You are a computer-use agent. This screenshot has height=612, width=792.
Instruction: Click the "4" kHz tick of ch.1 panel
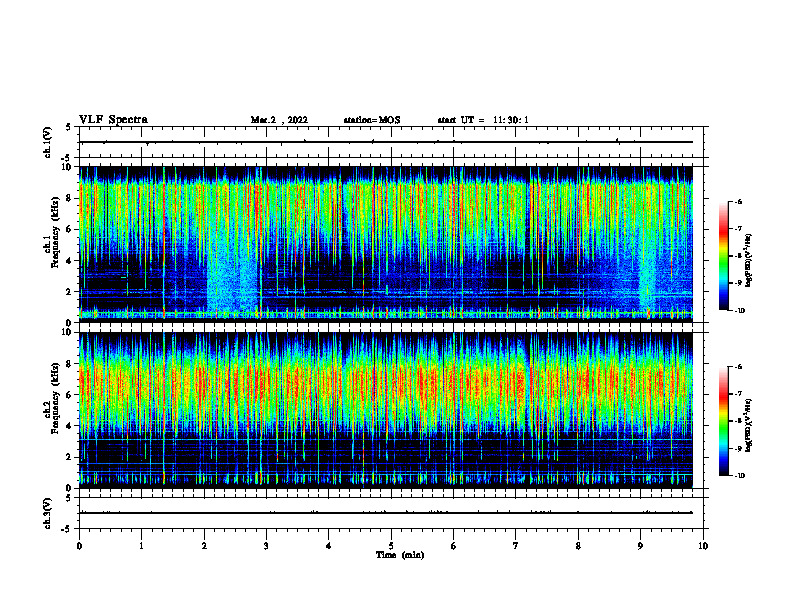70,261
